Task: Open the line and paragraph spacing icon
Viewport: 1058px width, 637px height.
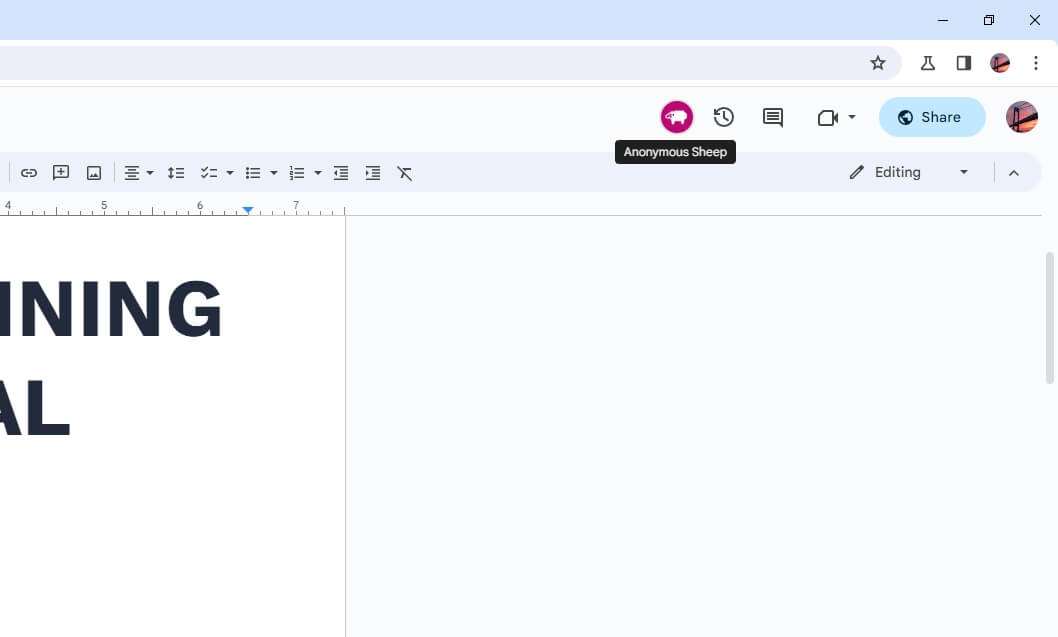Action: pos(177,172)
